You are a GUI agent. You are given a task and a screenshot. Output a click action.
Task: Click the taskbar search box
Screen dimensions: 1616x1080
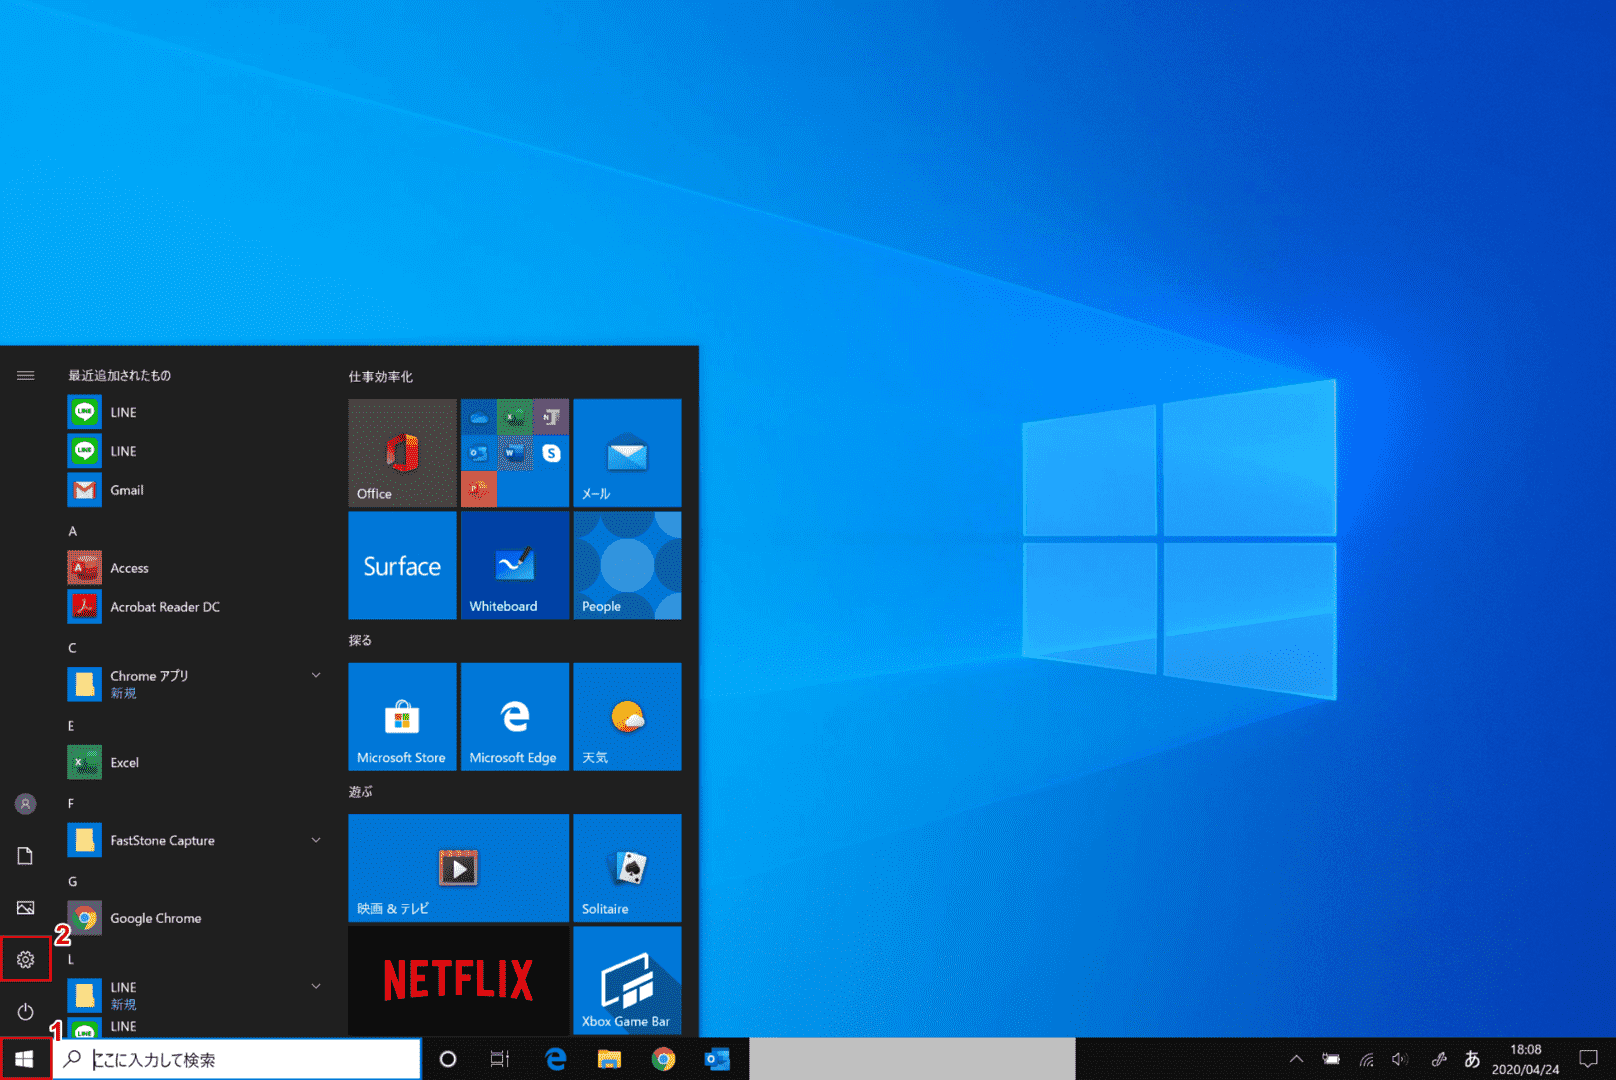237,1059
